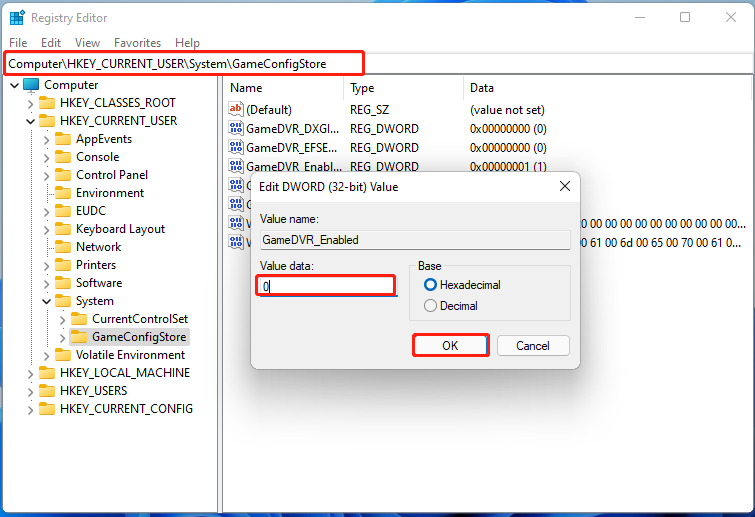The image size is (755, 517).
Task: Click the Environment folder icon
Action: 63,193
